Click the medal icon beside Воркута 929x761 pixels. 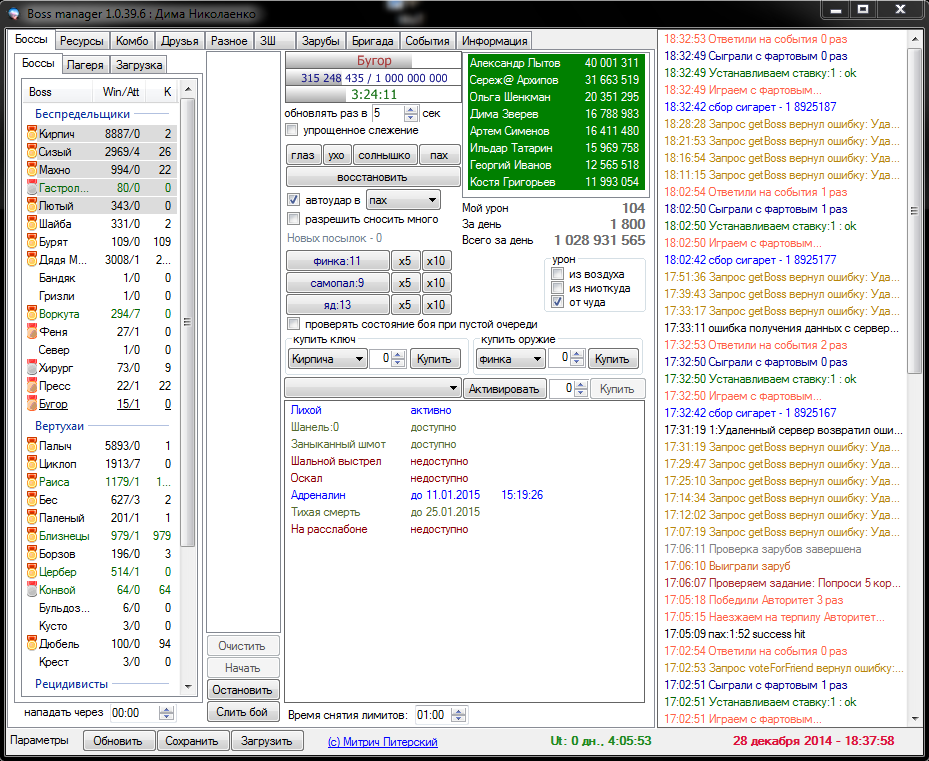point(32,314)
